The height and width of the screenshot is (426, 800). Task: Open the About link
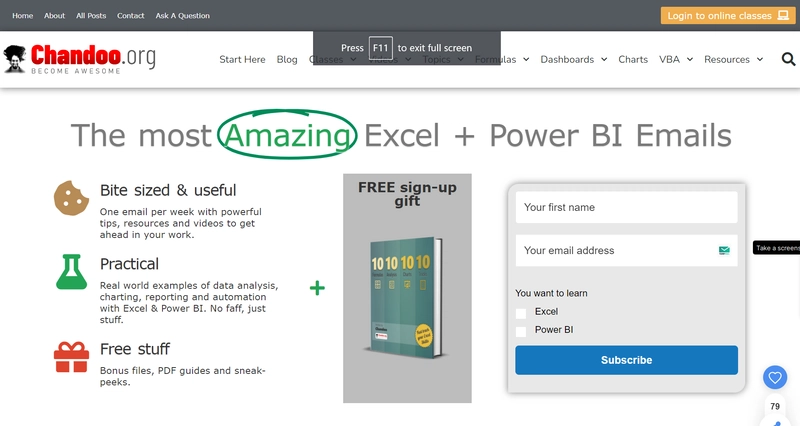(x=54, y=15)
